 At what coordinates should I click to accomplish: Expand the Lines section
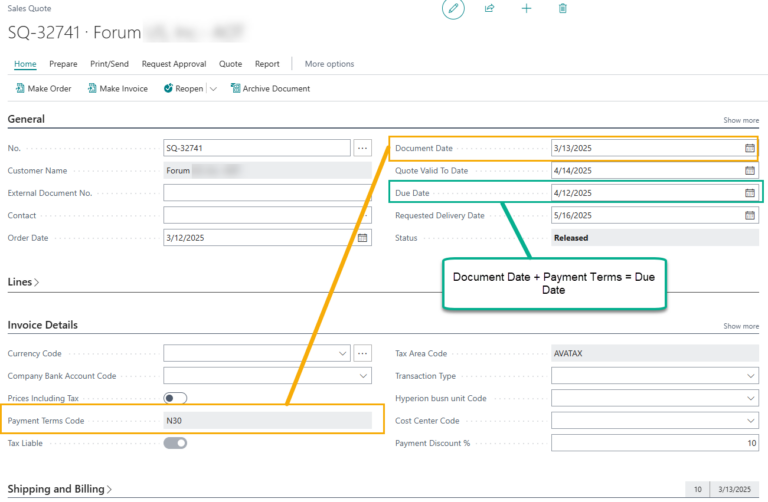pyautogui.click(x=23, y=282)
